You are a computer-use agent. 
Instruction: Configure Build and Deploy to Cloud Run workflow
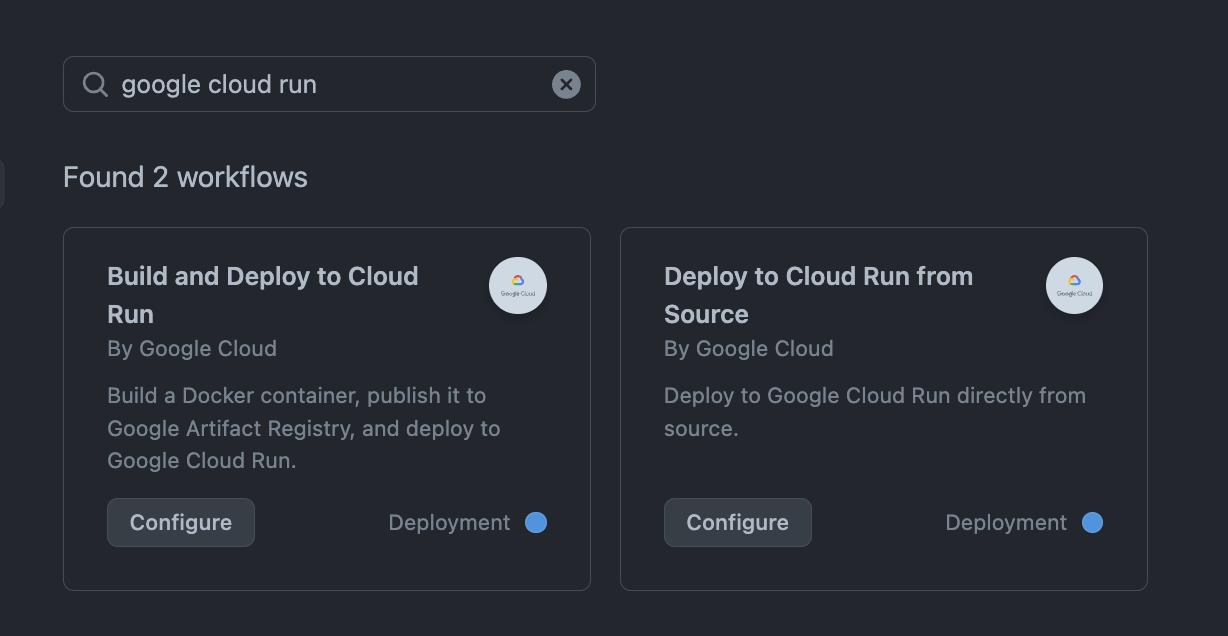click(181, 522)
